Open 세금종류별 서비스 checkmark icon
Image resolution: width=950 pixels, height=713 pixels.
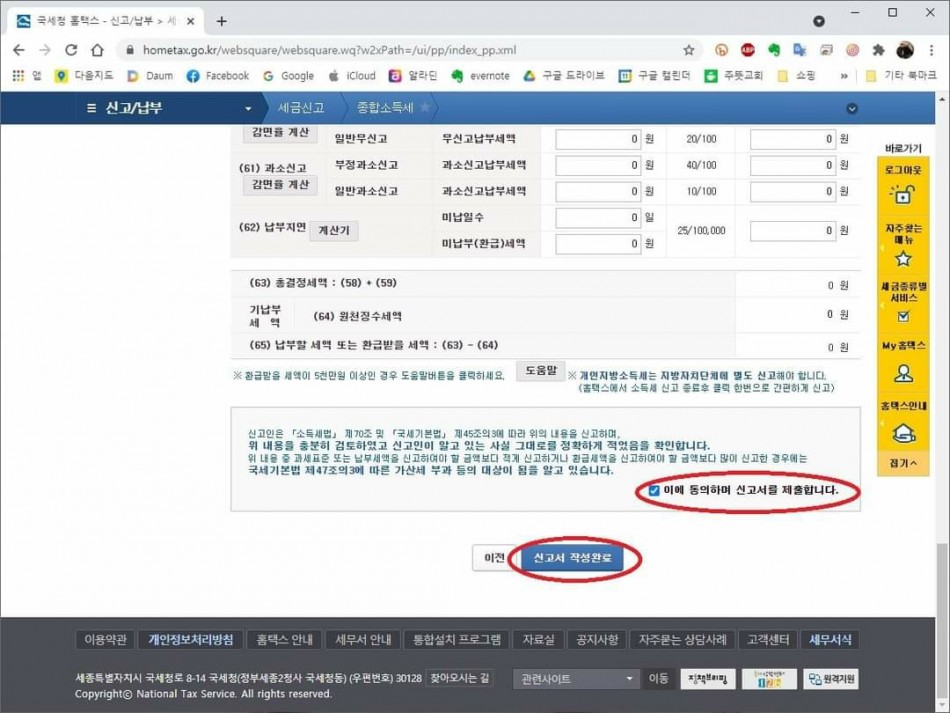903,316
